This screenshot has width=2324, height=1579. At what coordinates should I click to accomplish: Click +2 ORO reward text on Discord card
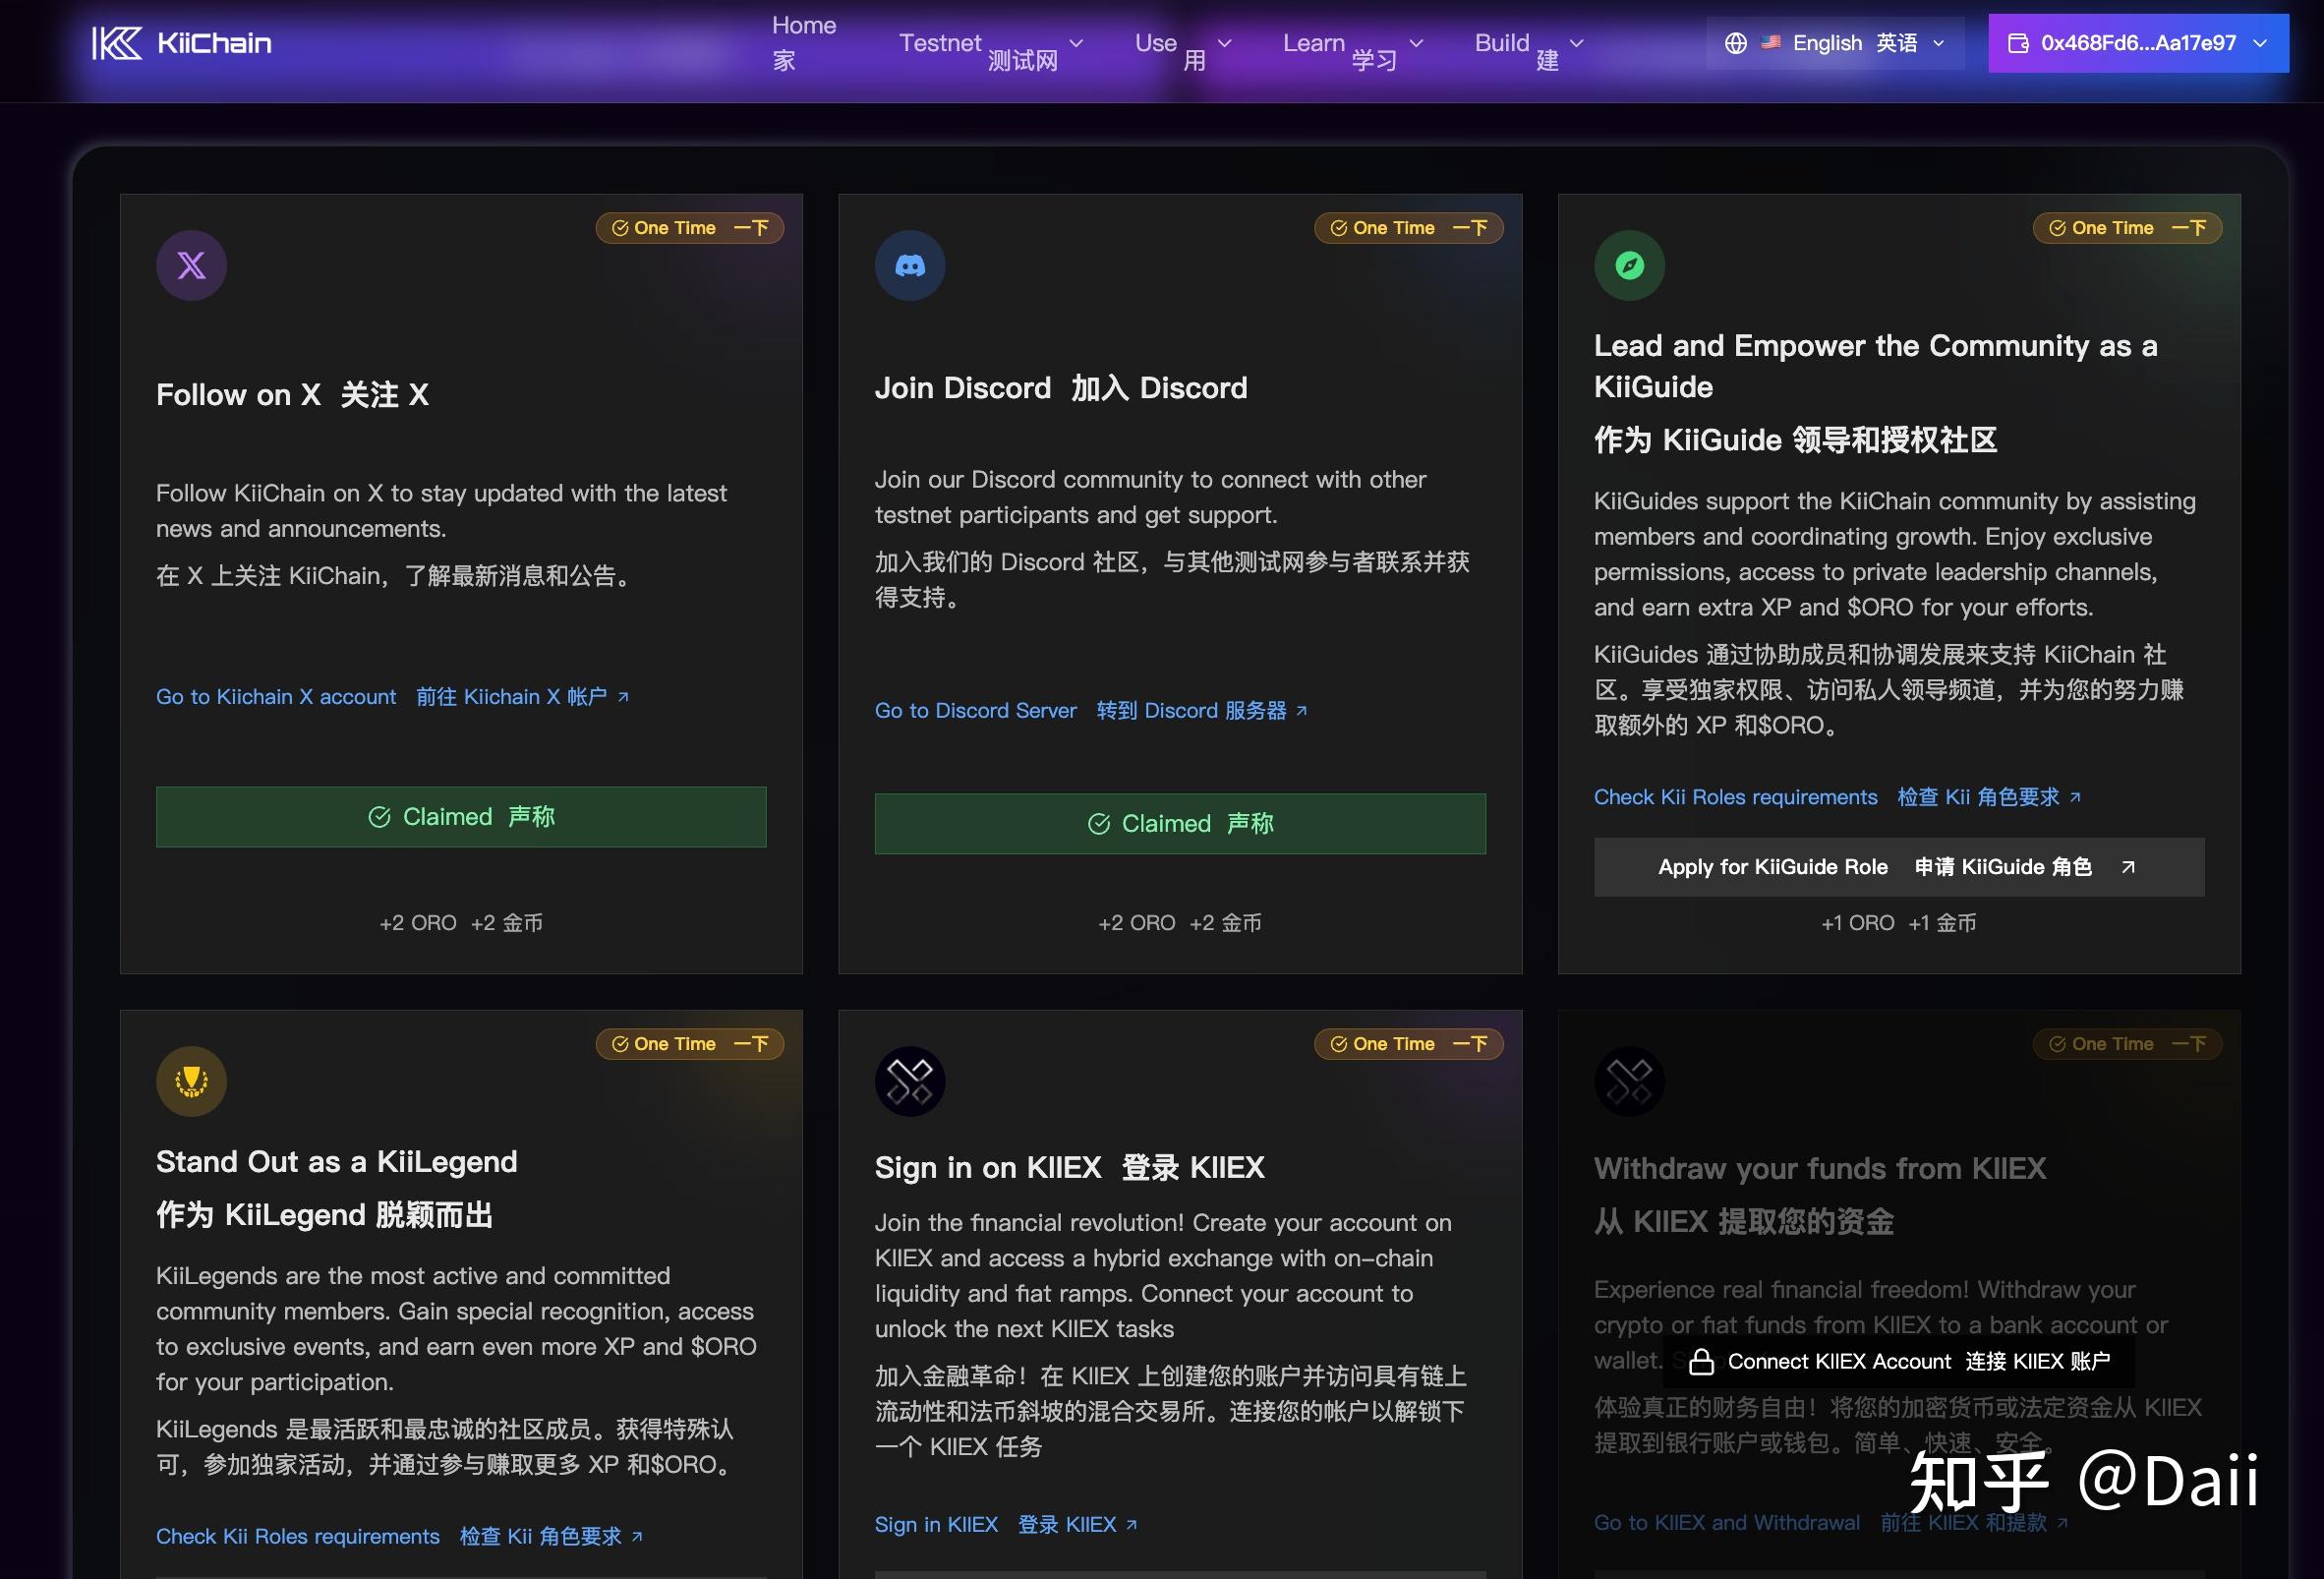(x=1180, y=923)
